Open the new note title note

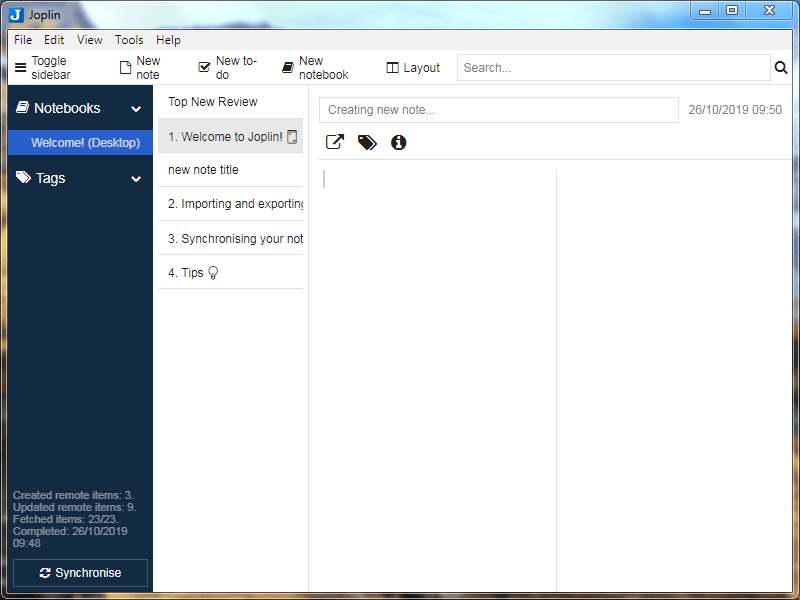tap(230, 169)
